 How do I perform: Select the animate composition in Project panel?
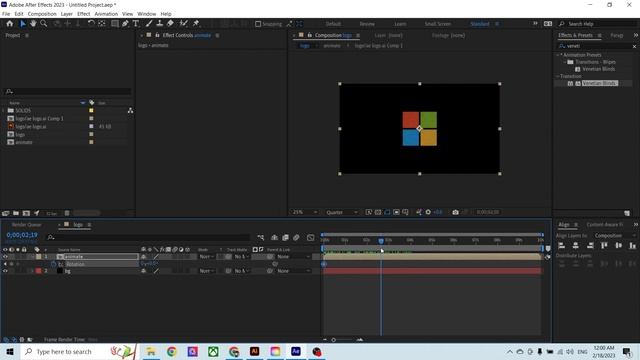[24, 142]
